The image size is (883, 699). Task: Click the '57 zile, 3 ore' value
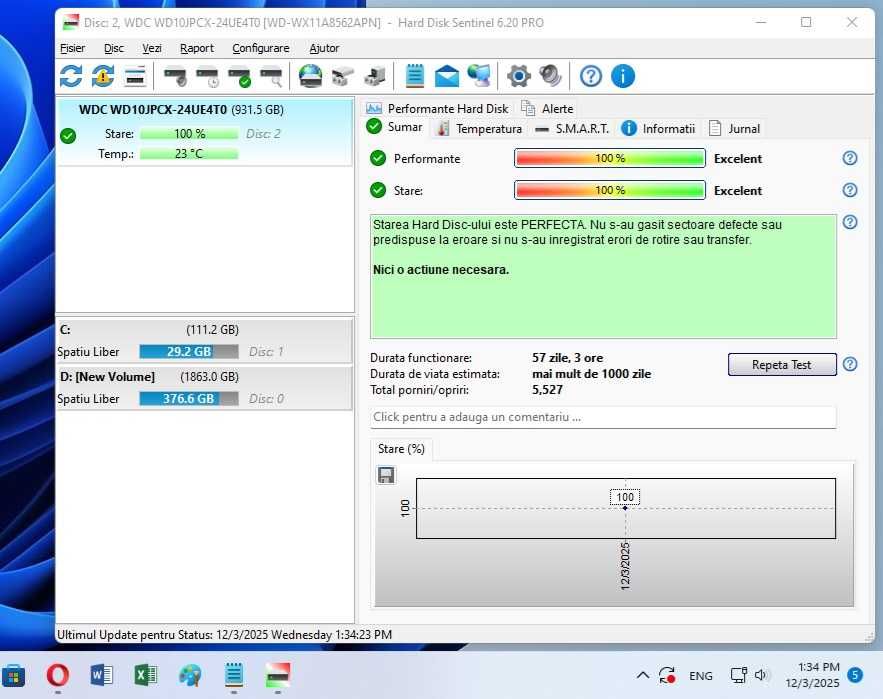coord(567,358)
